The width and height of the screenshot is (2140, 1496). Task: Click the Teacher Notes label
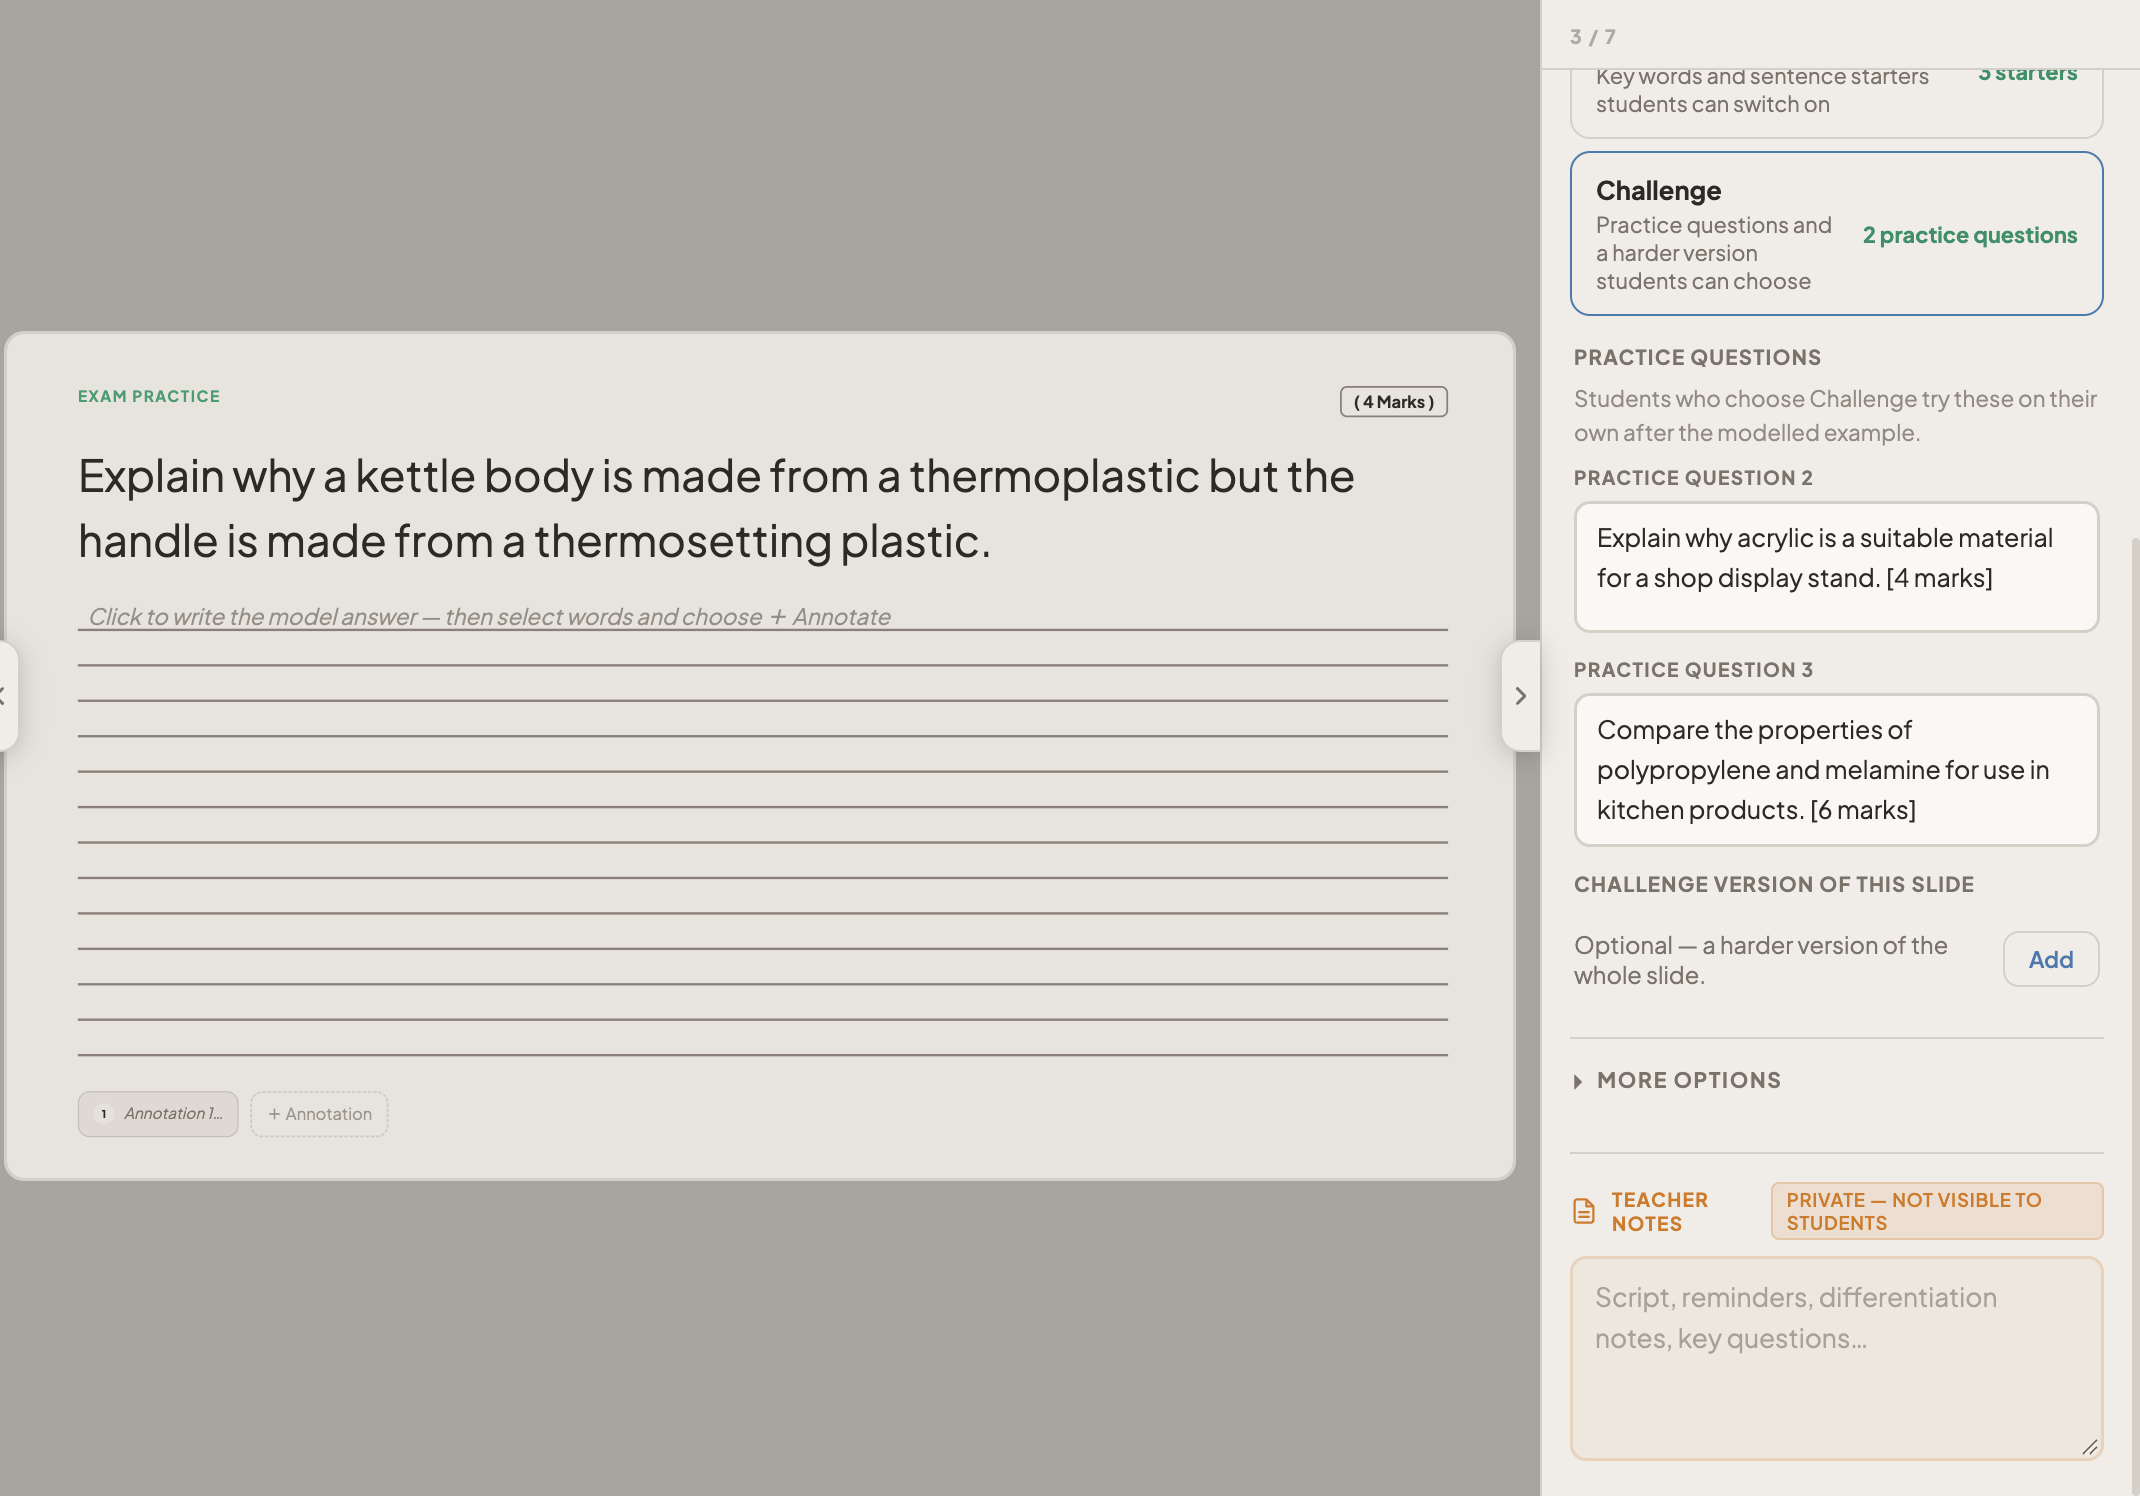pos(1660,1211)
